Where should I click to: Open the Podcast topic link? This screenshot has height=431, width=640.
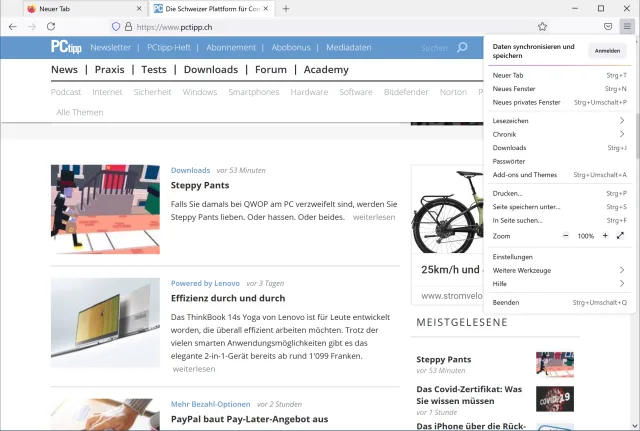(66, 92)
